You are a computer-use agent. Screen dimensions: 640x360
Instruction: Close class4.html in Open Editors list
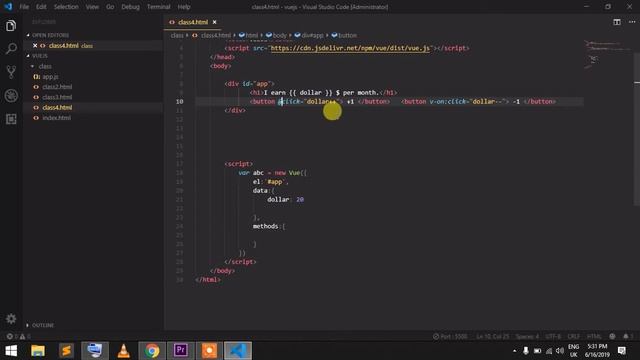[35, 46]
